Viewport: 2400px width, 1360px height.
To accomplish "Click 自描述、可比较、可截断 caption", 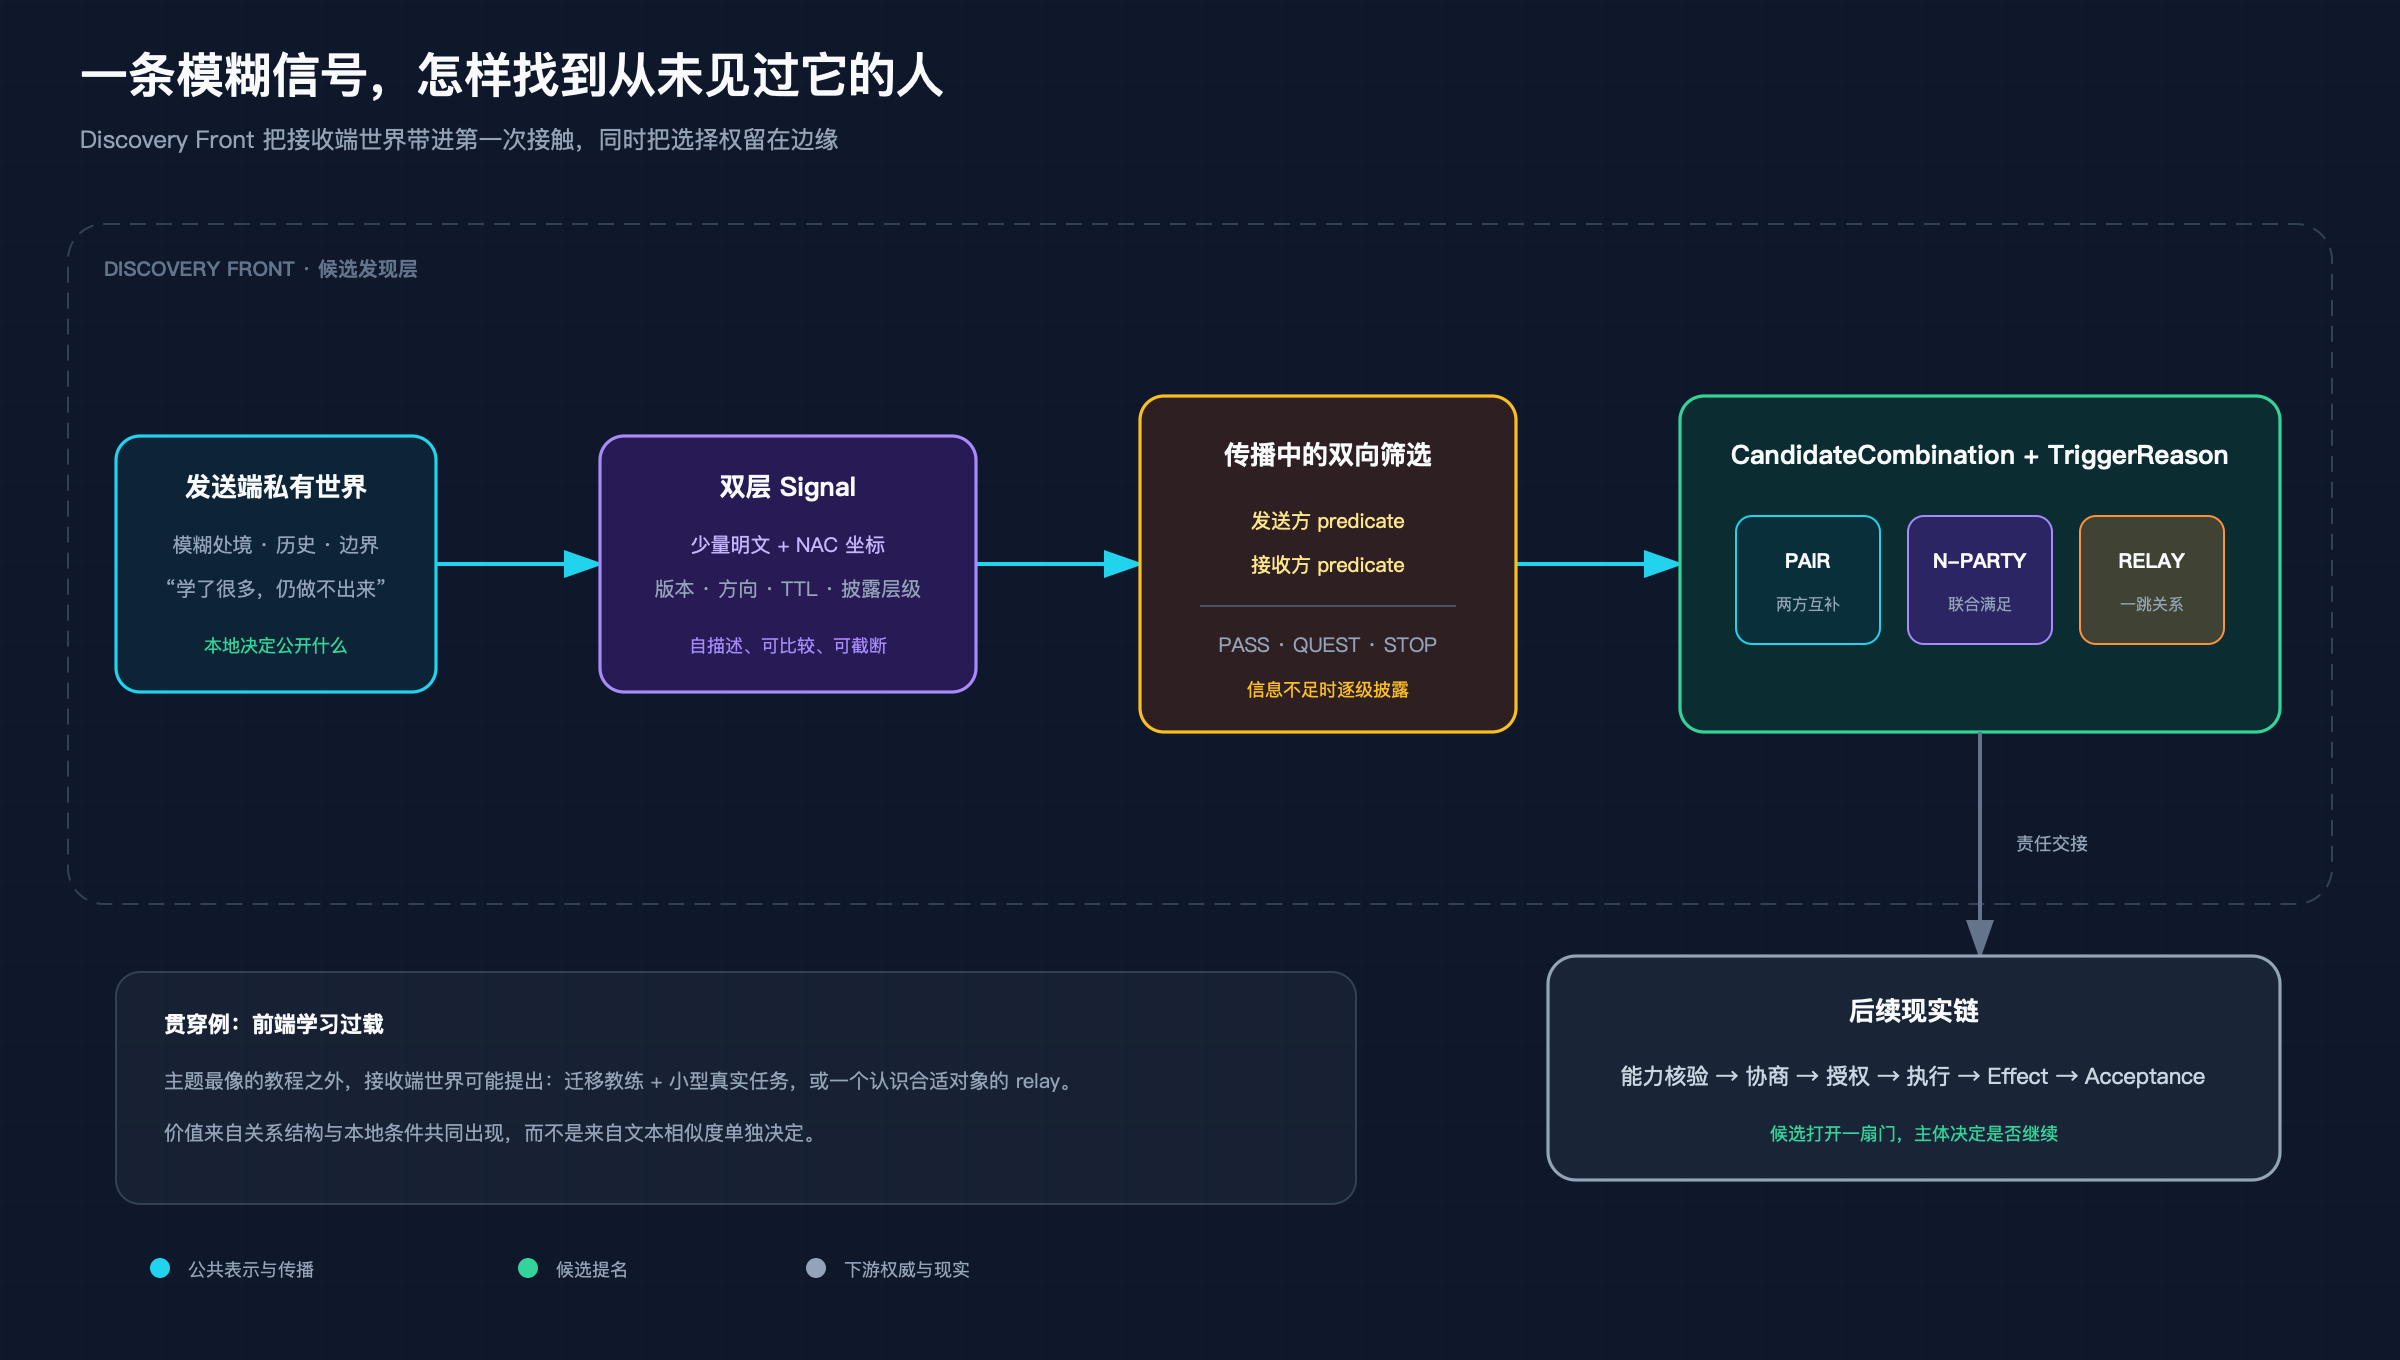I will click(788, 645).
